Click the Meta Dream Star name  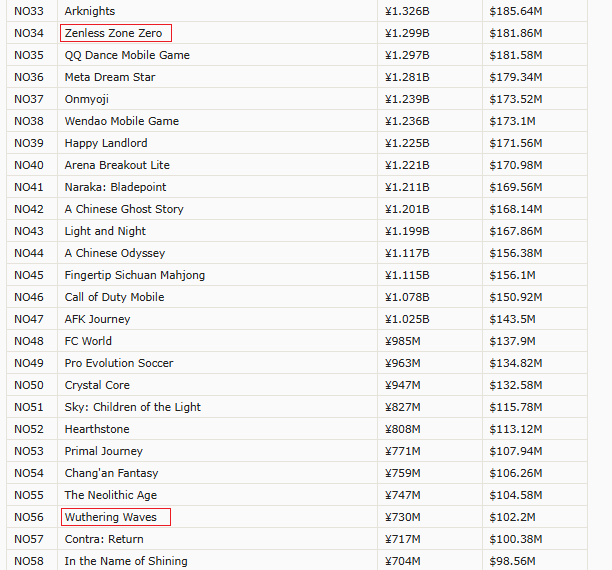point(110,77)
